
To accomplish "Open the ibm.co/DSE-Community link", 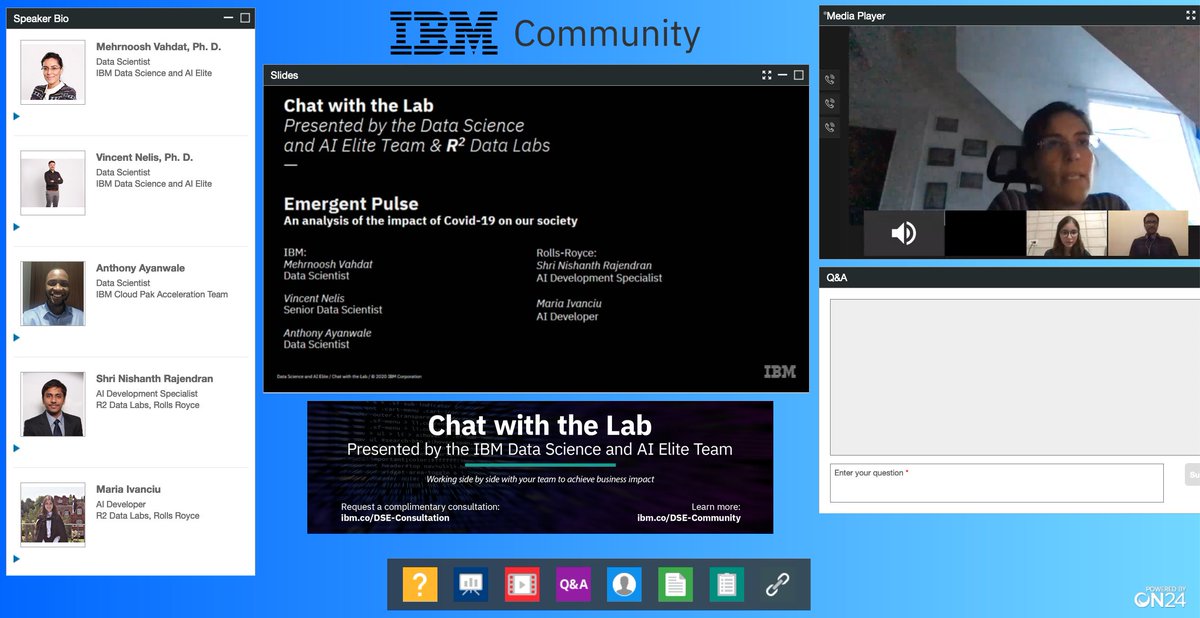I will 689,518.
